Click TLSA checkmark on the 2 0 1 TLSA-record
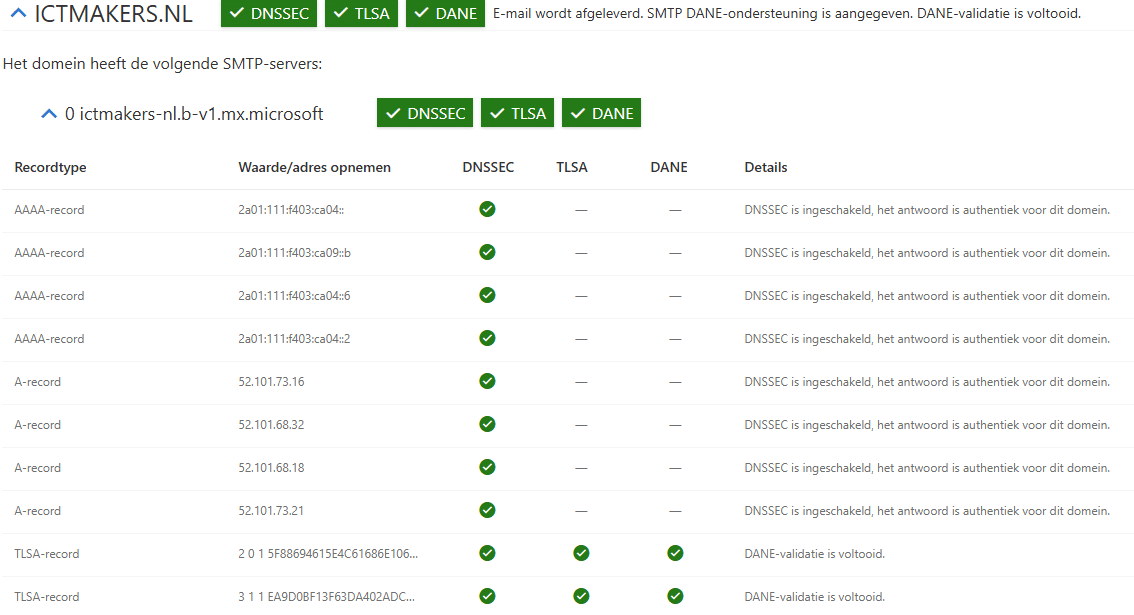The image size is (1134, 615). pos(581,554)
